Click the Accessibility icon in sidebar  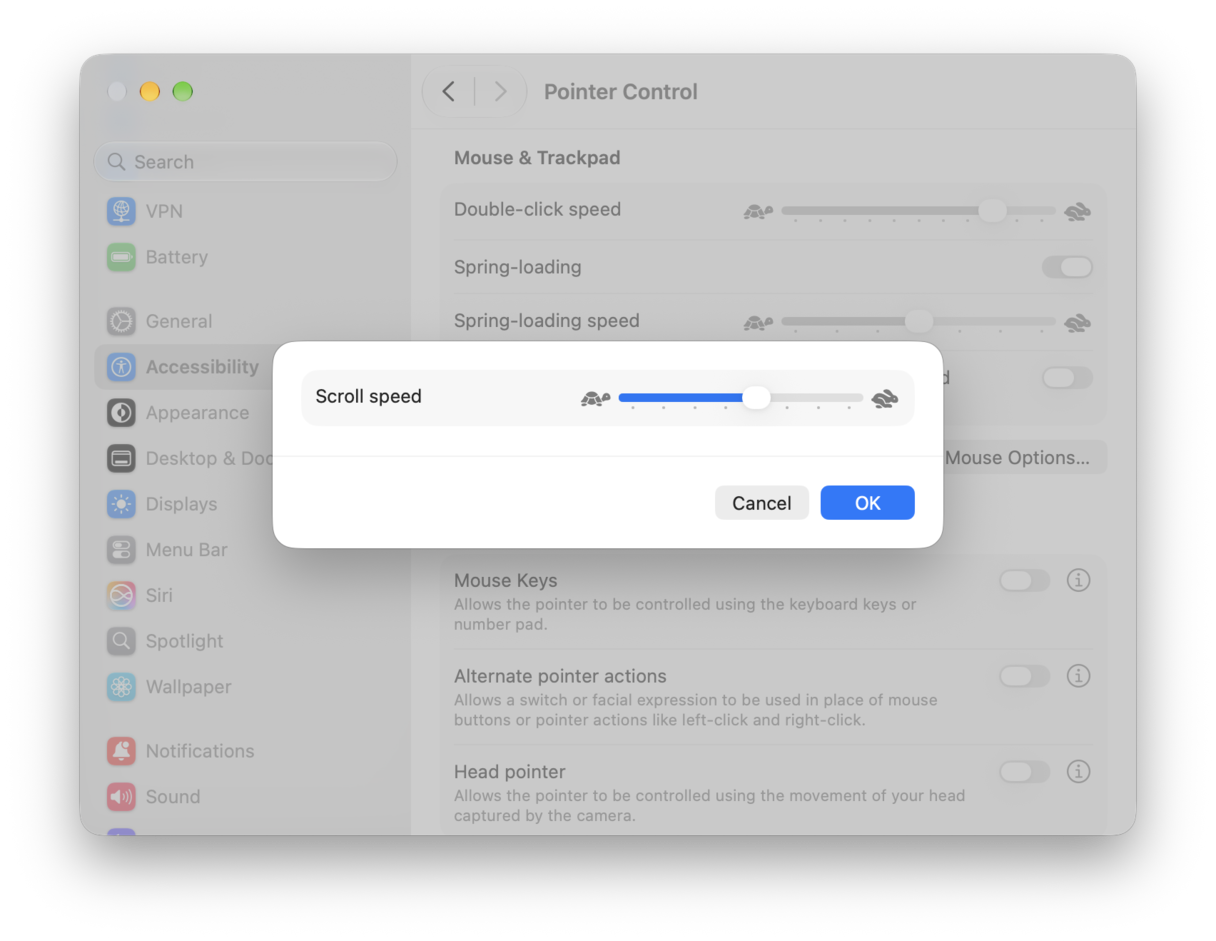coord(121,367)
